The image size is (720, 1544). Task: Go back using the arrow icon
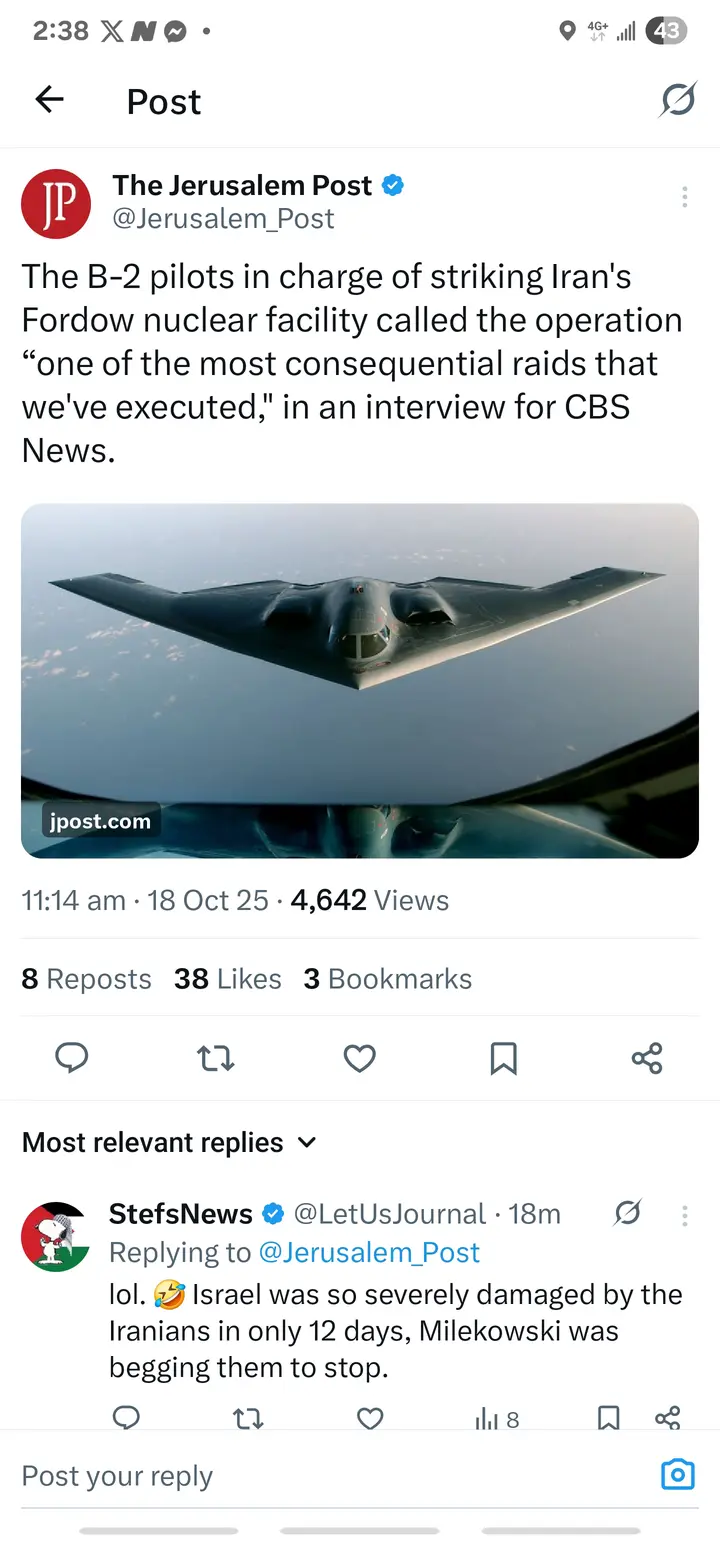pyautogui.click(x=49, y=99)
